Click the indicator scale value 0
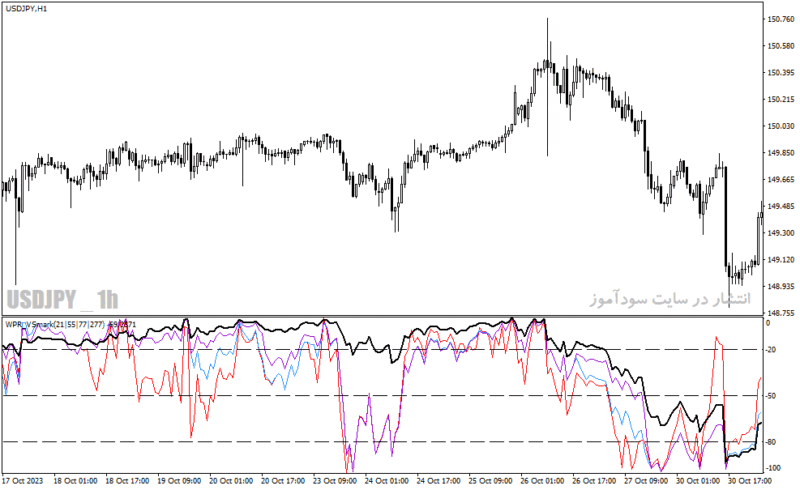This screenshot has width=800, height=490. tap(768, 323)
